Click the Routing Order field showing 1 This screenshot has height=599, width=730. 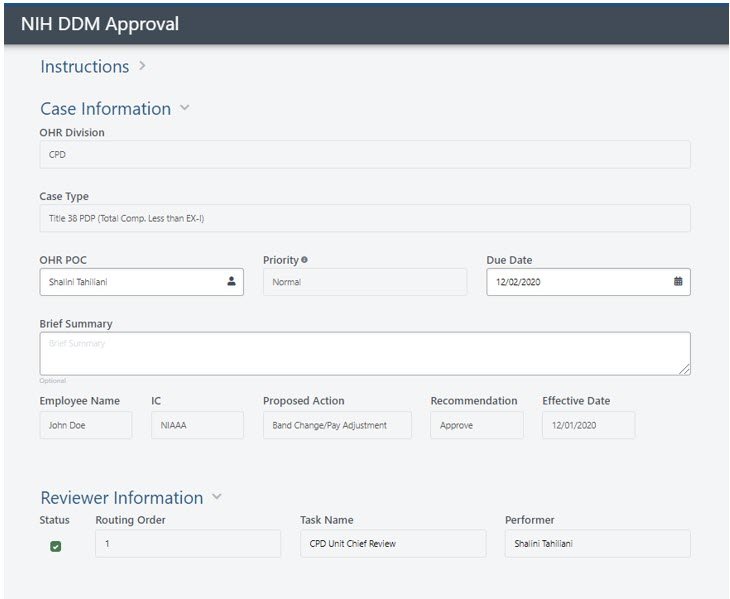tap(188, 544)
